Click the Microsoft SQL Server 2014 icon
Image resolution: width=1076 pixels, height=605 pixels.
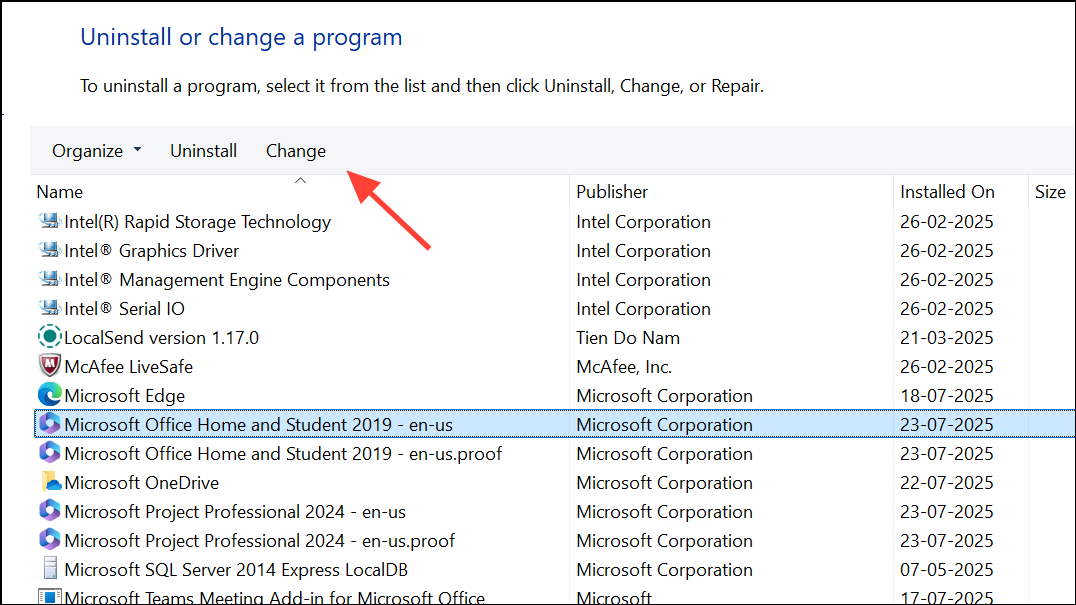tap(50, 569)
